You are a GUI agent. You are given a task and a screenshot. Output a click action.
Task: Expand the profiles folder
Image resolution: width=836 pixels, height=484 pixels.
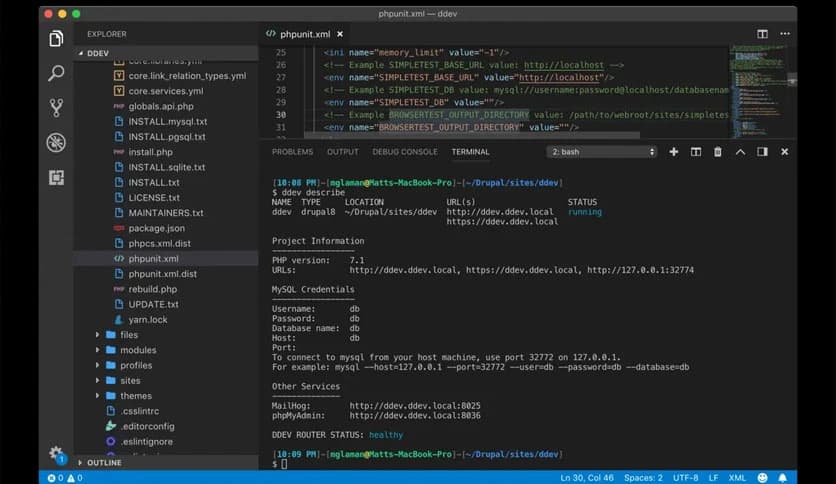point(136,366)
